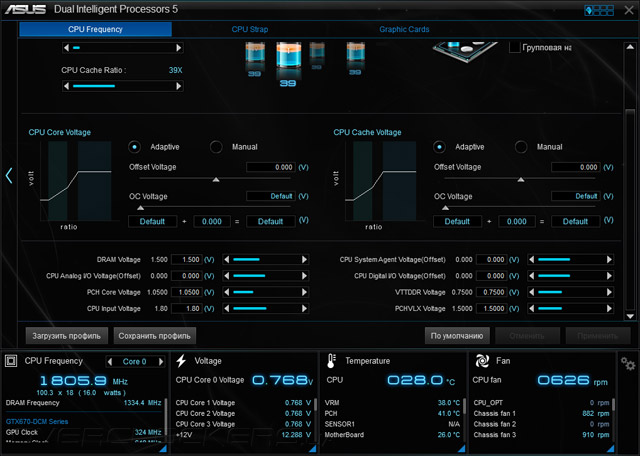This screenshot has width=640, height=456.
Task: Click the DRAM Voltage 1.500 input field
Action: (187, 260)
